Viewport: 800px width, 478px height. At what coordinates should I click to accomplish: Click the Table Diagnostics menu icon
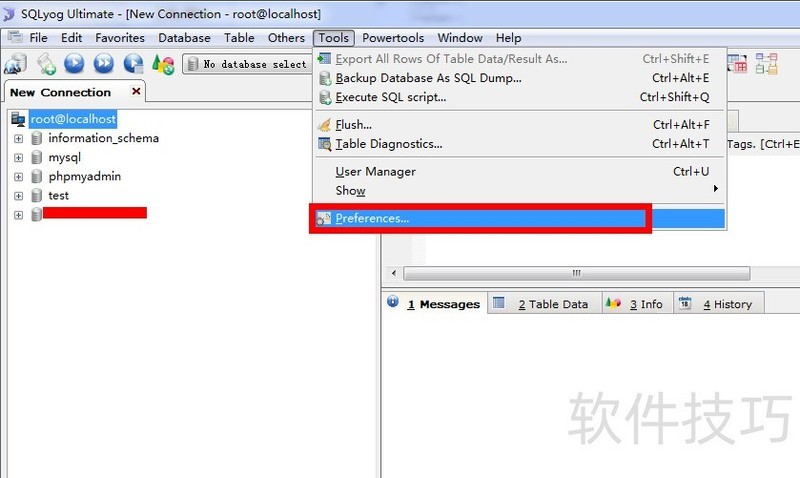pos(324,144)
